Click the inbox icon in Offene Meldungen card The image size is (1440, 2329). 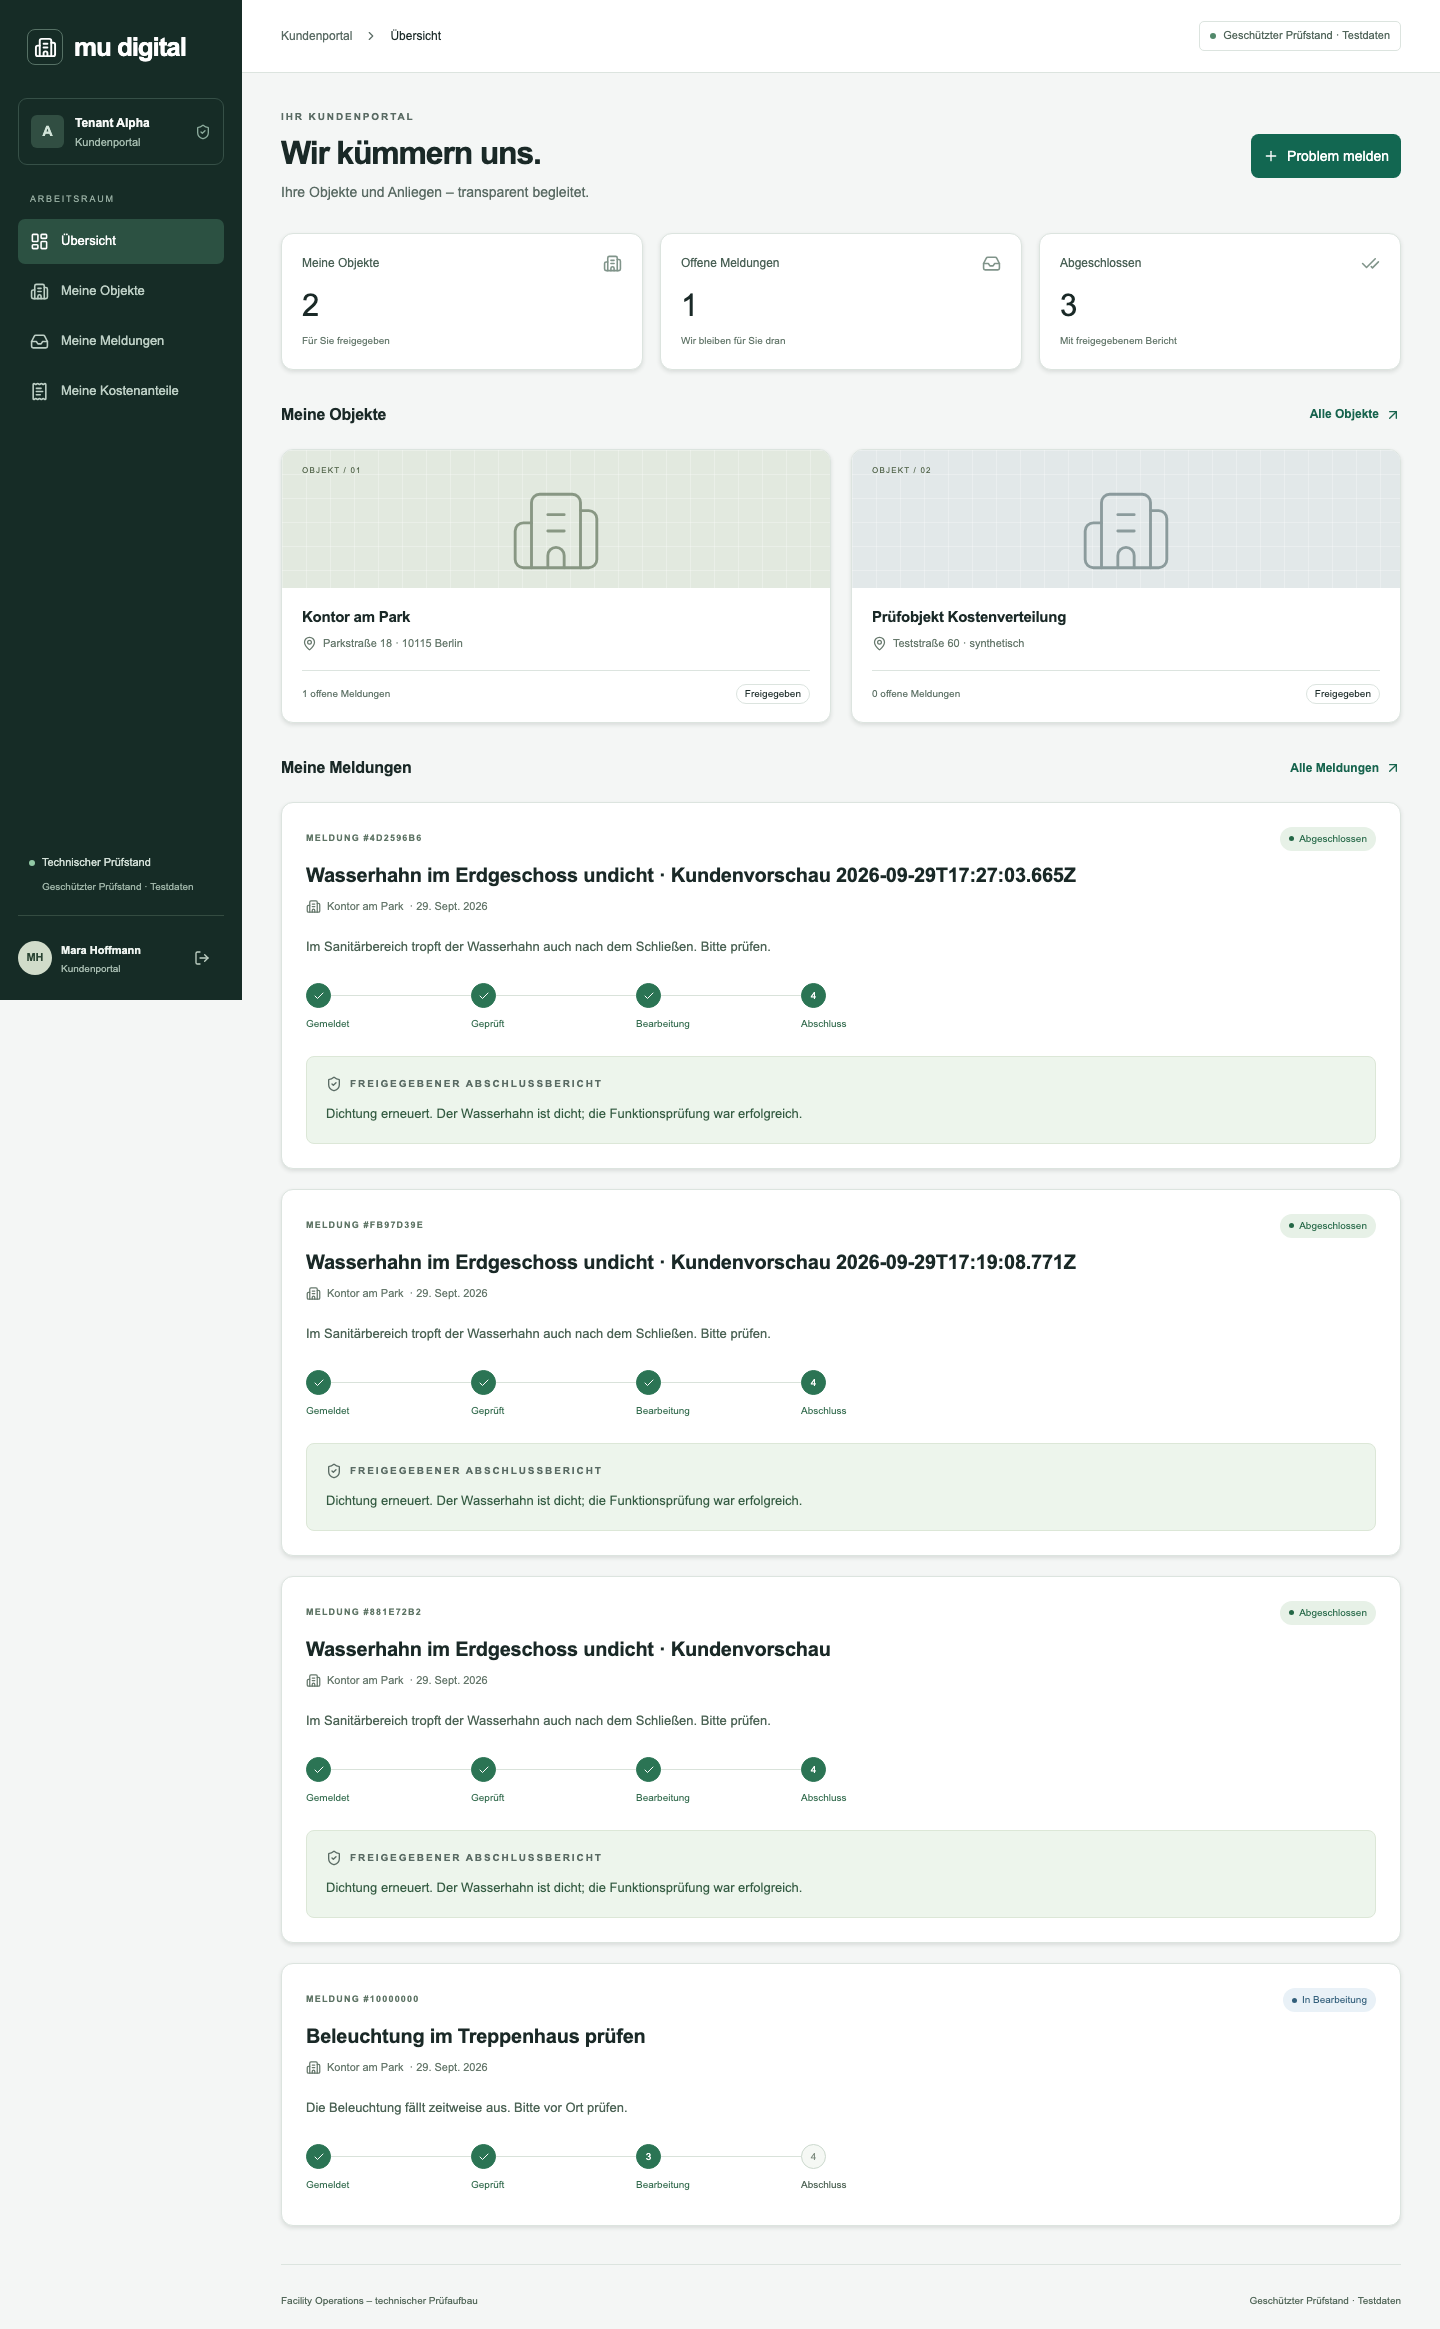pos(991,264)
